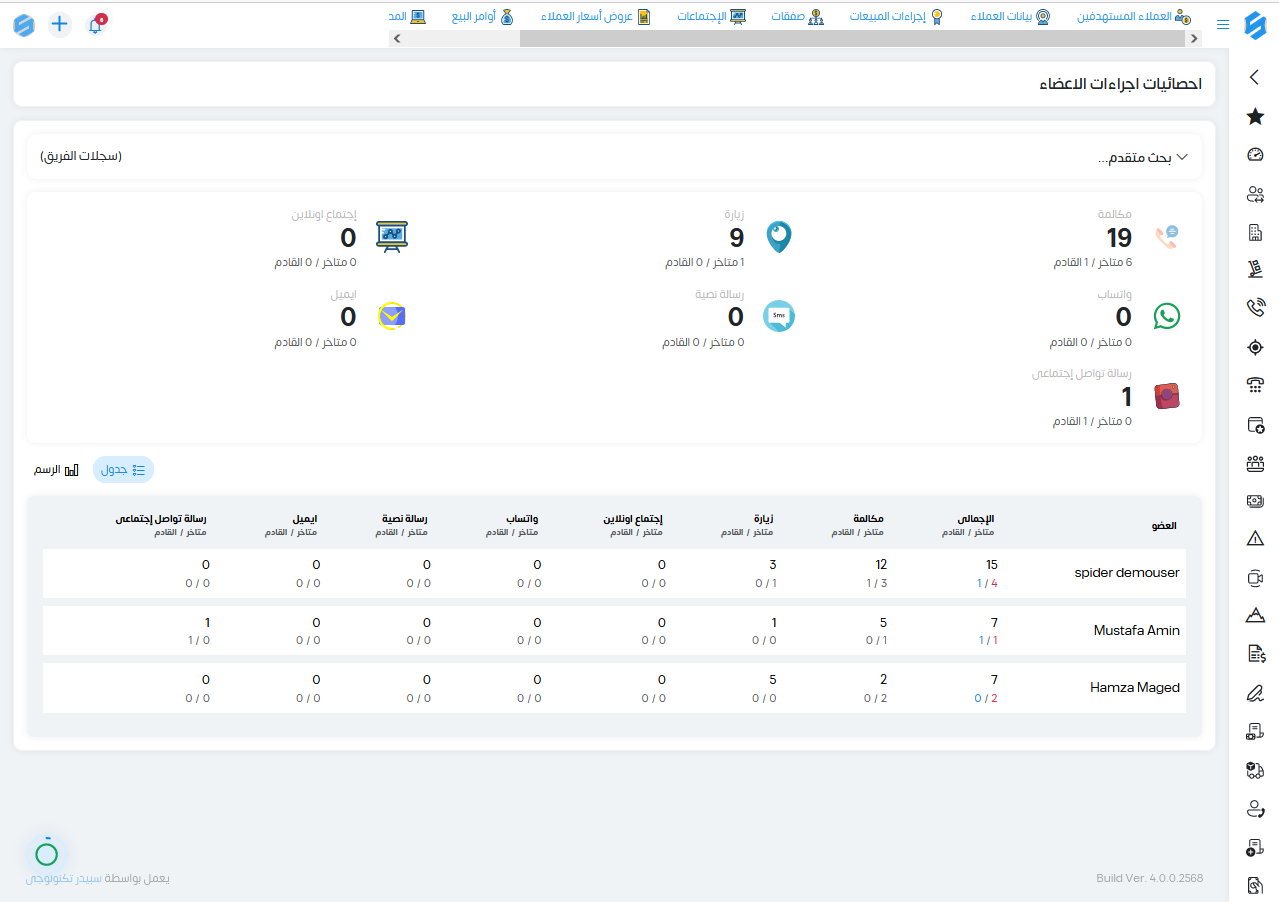Open favorites star in the sidebar
The height and width of the screenshot is (902, 1279).
[1255, 116]
